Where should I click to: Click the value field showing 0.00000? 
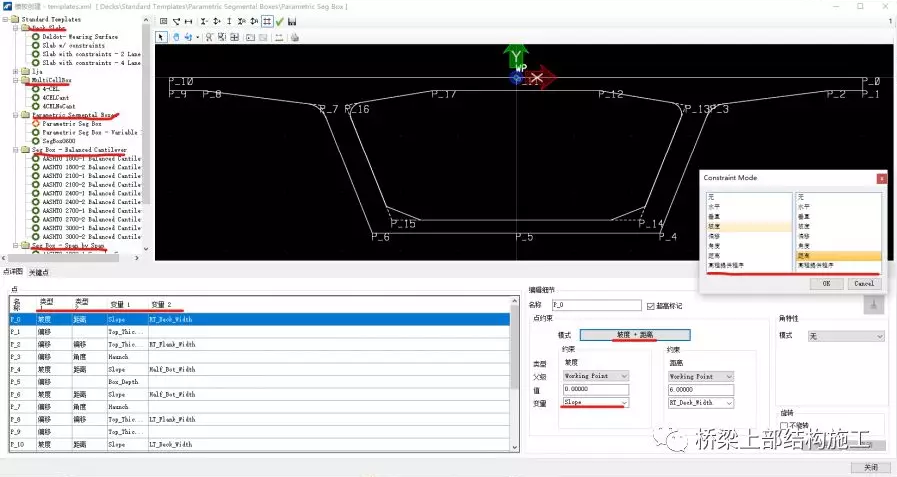point(596,389)
